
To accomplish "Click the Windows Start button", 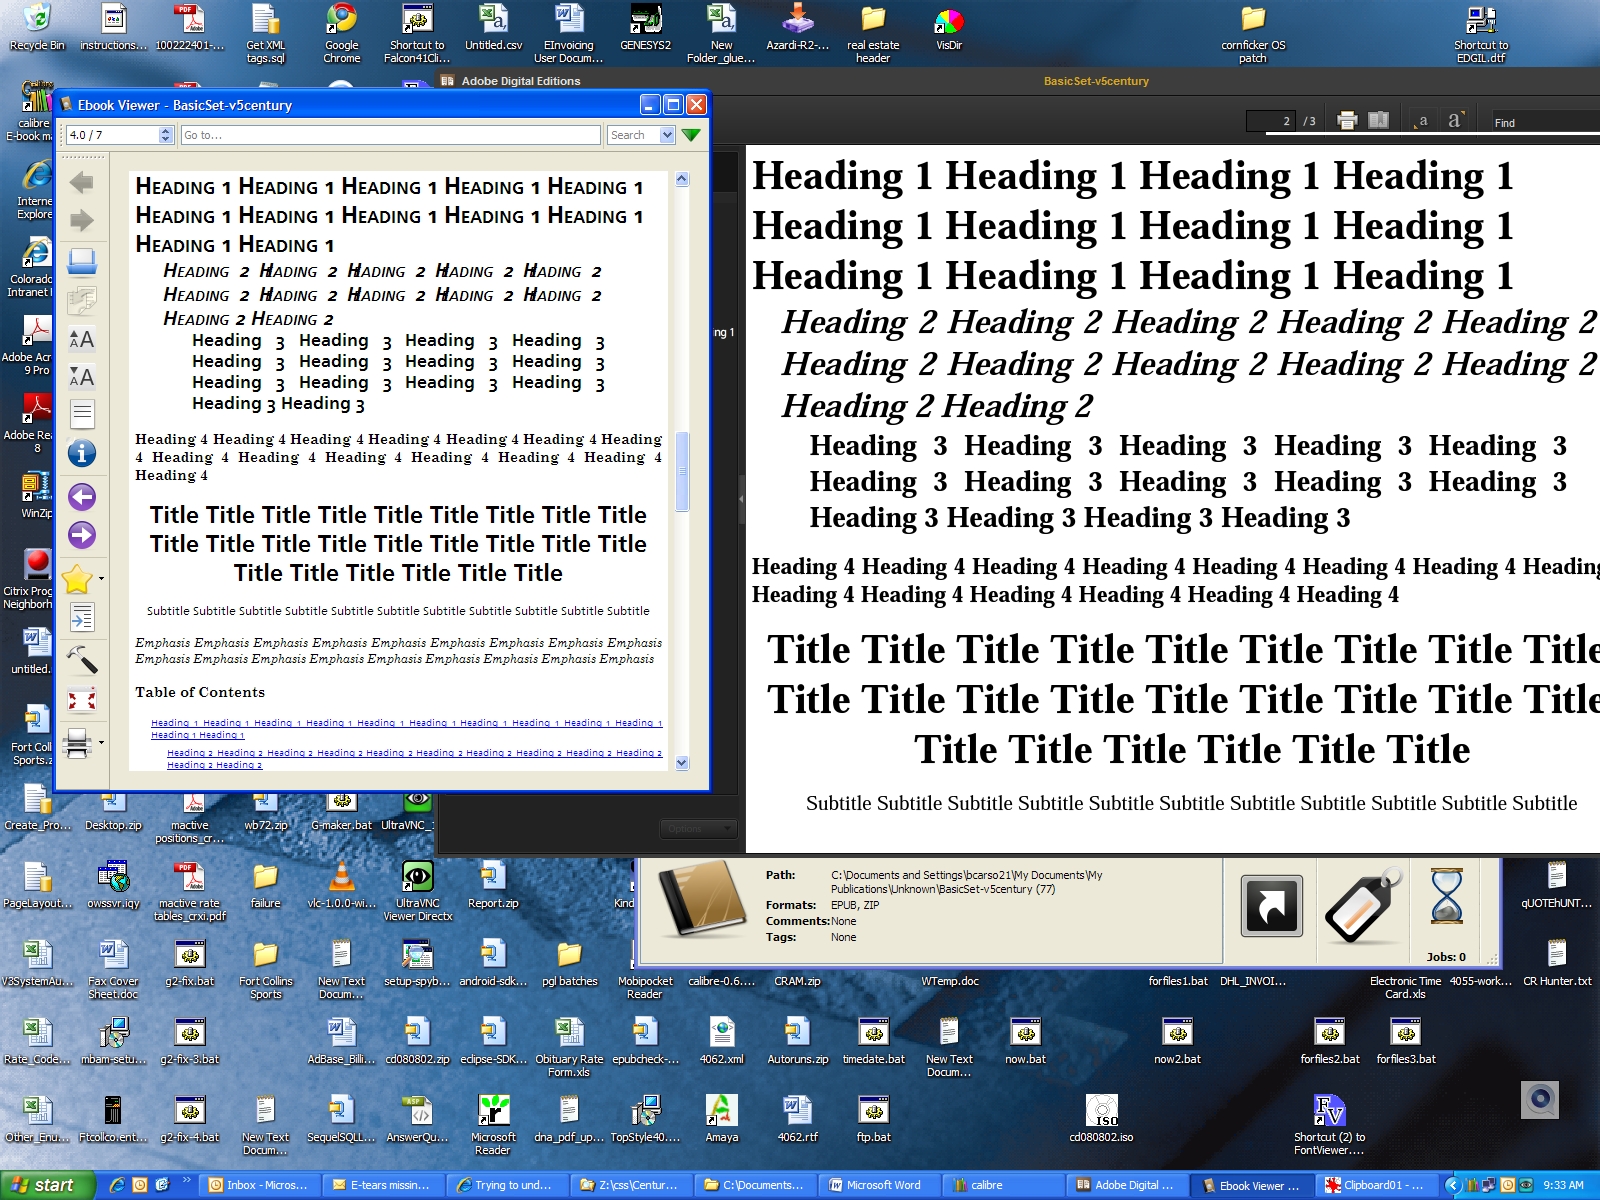I will click(46, 1185).
